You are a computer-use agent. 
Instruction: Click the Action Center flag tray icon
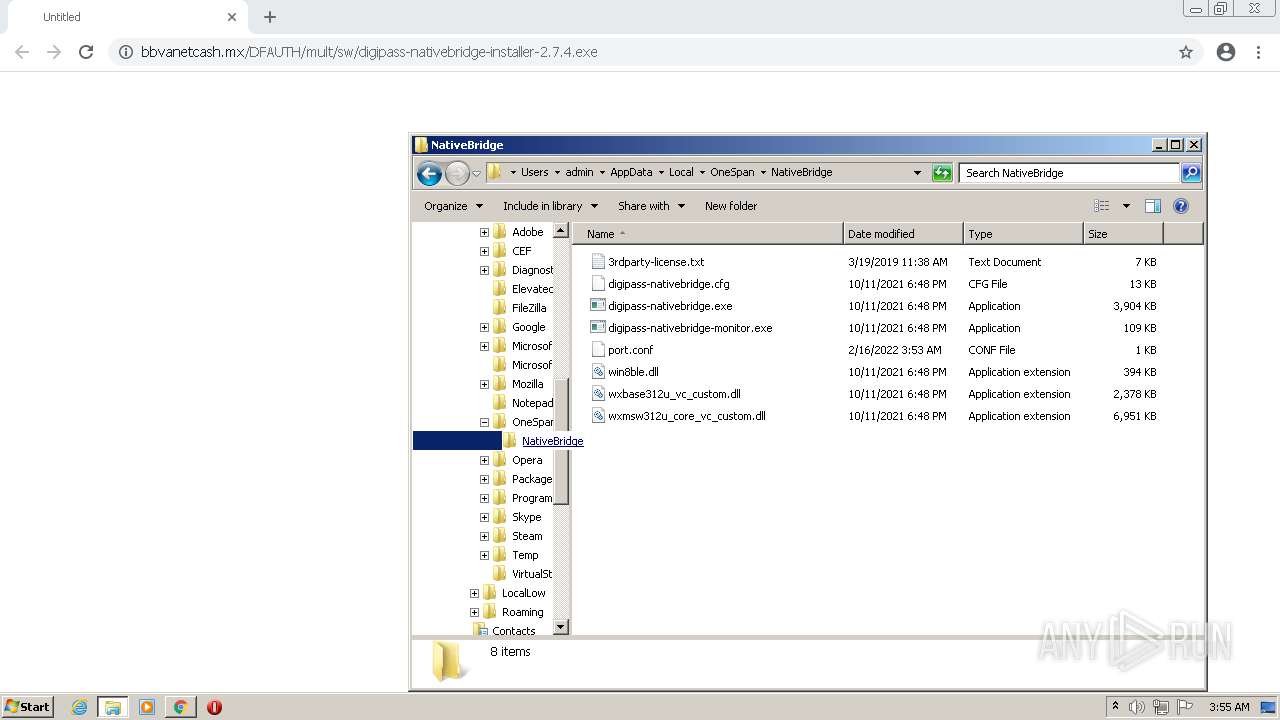(1186, 707)
